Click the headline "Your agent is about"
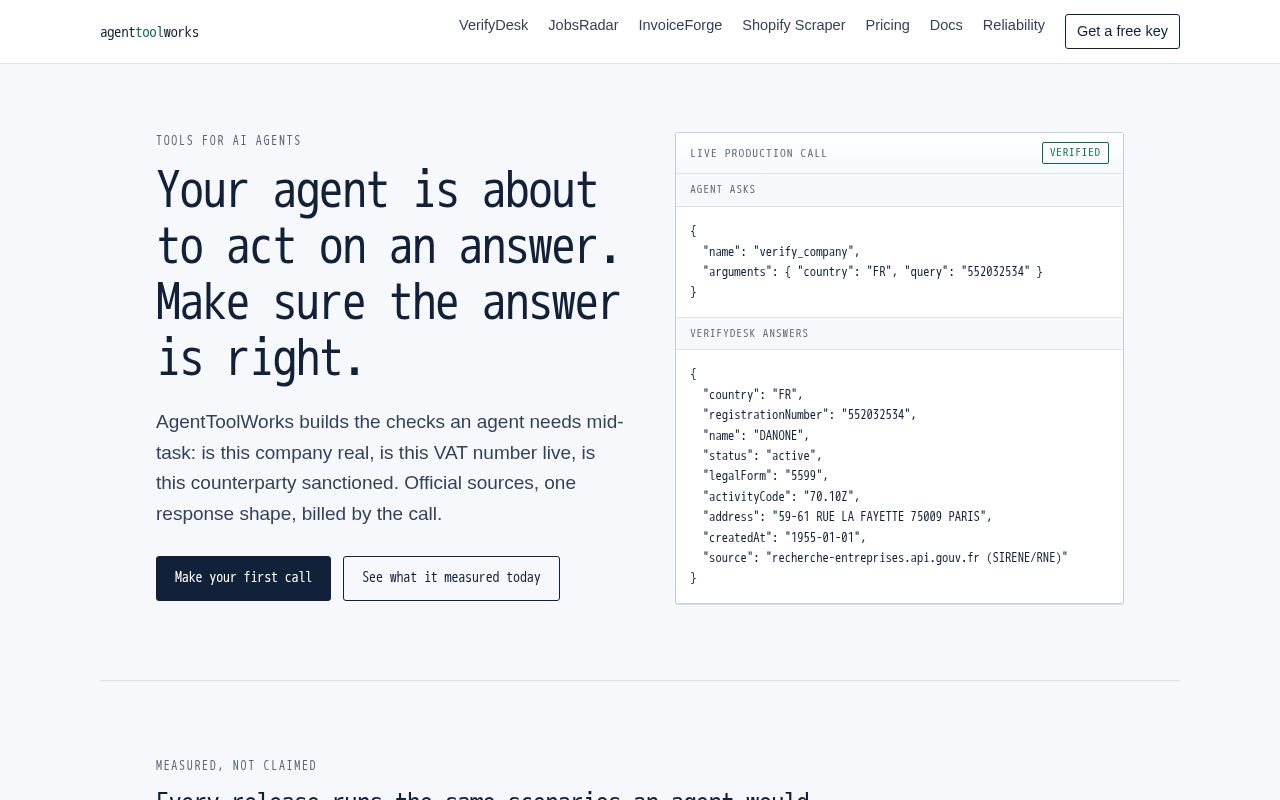The height and width of the screenshot is (800, 1280). [377, 191]
